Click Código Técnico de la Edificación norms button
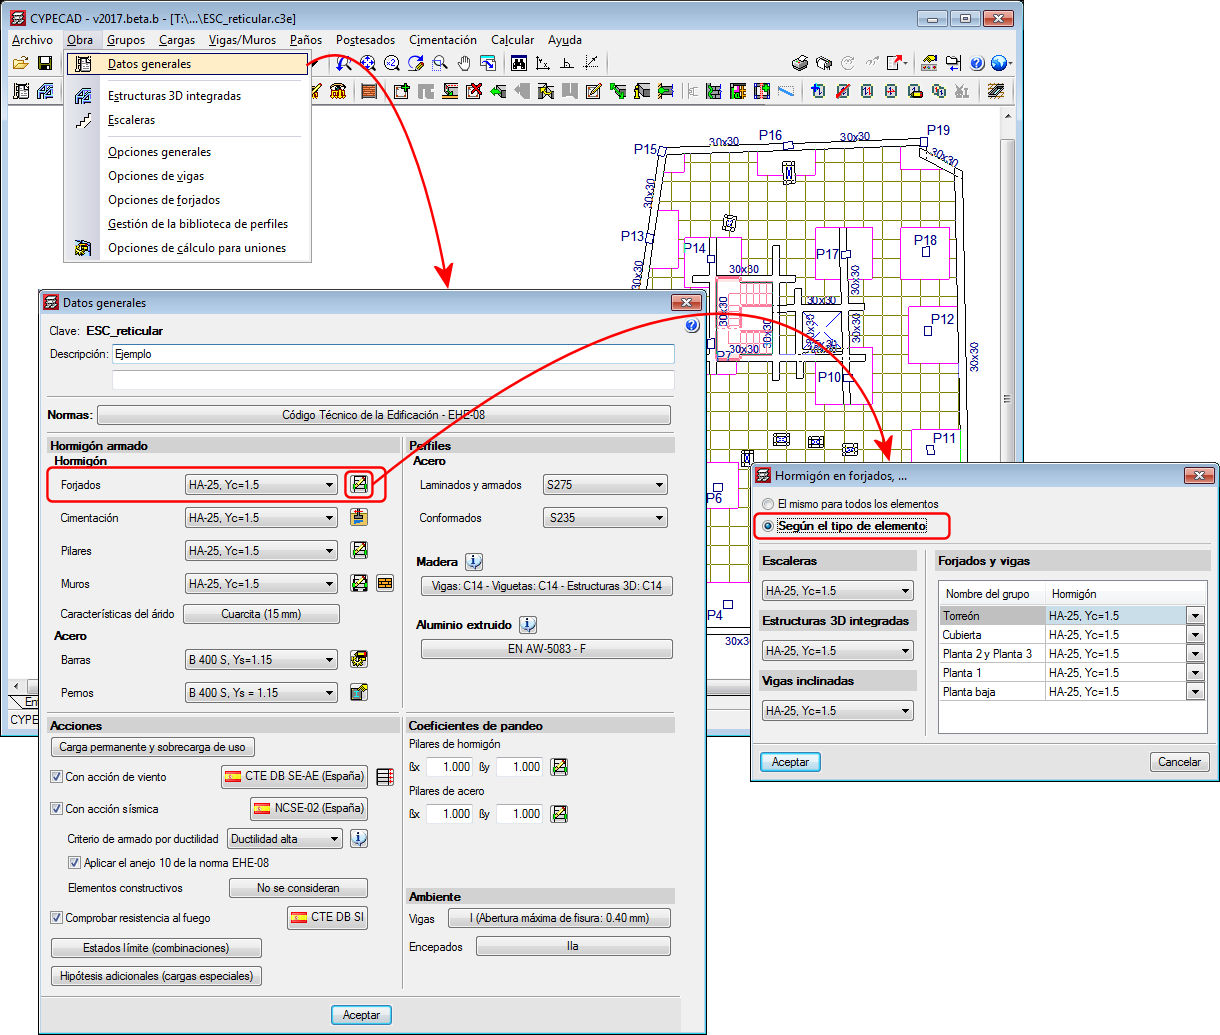 384,415
